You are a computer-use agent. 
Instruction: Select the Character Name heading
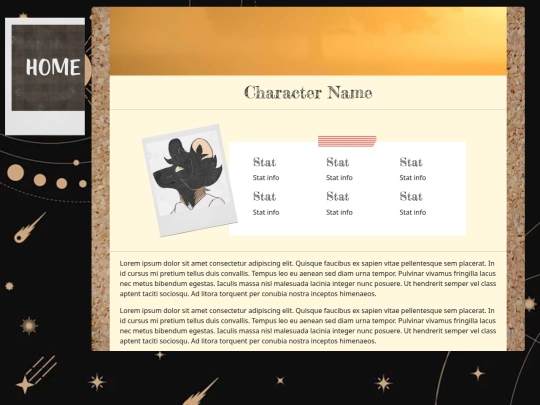pyautogui.click(x=308, y=93)
